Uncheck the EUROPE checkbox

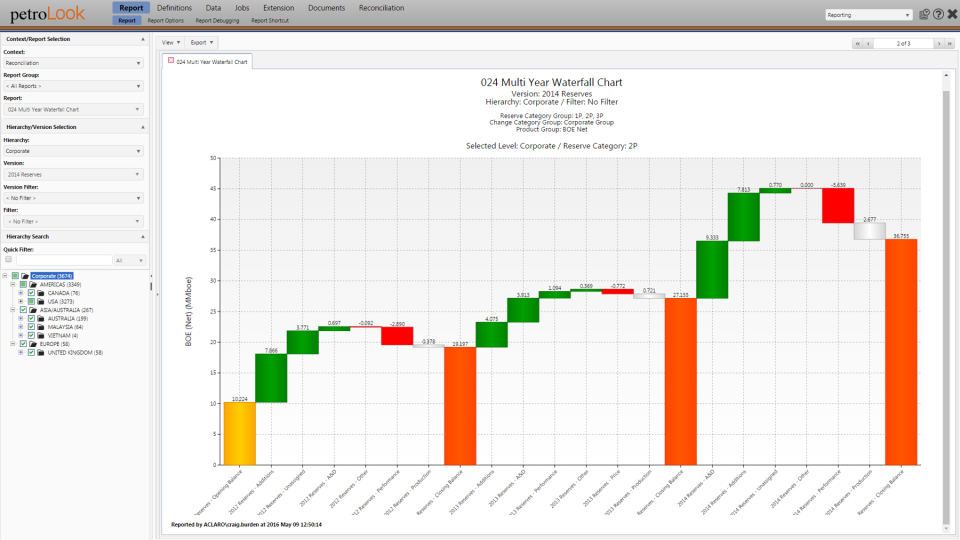[23, 344]
